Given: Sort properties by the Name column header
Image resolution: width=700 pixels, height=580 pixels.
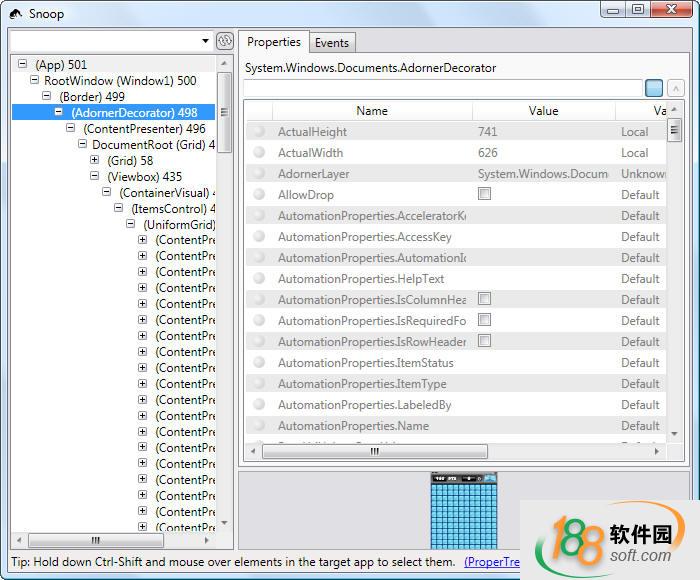Looking at the screenshot, I should coord(372,111).
